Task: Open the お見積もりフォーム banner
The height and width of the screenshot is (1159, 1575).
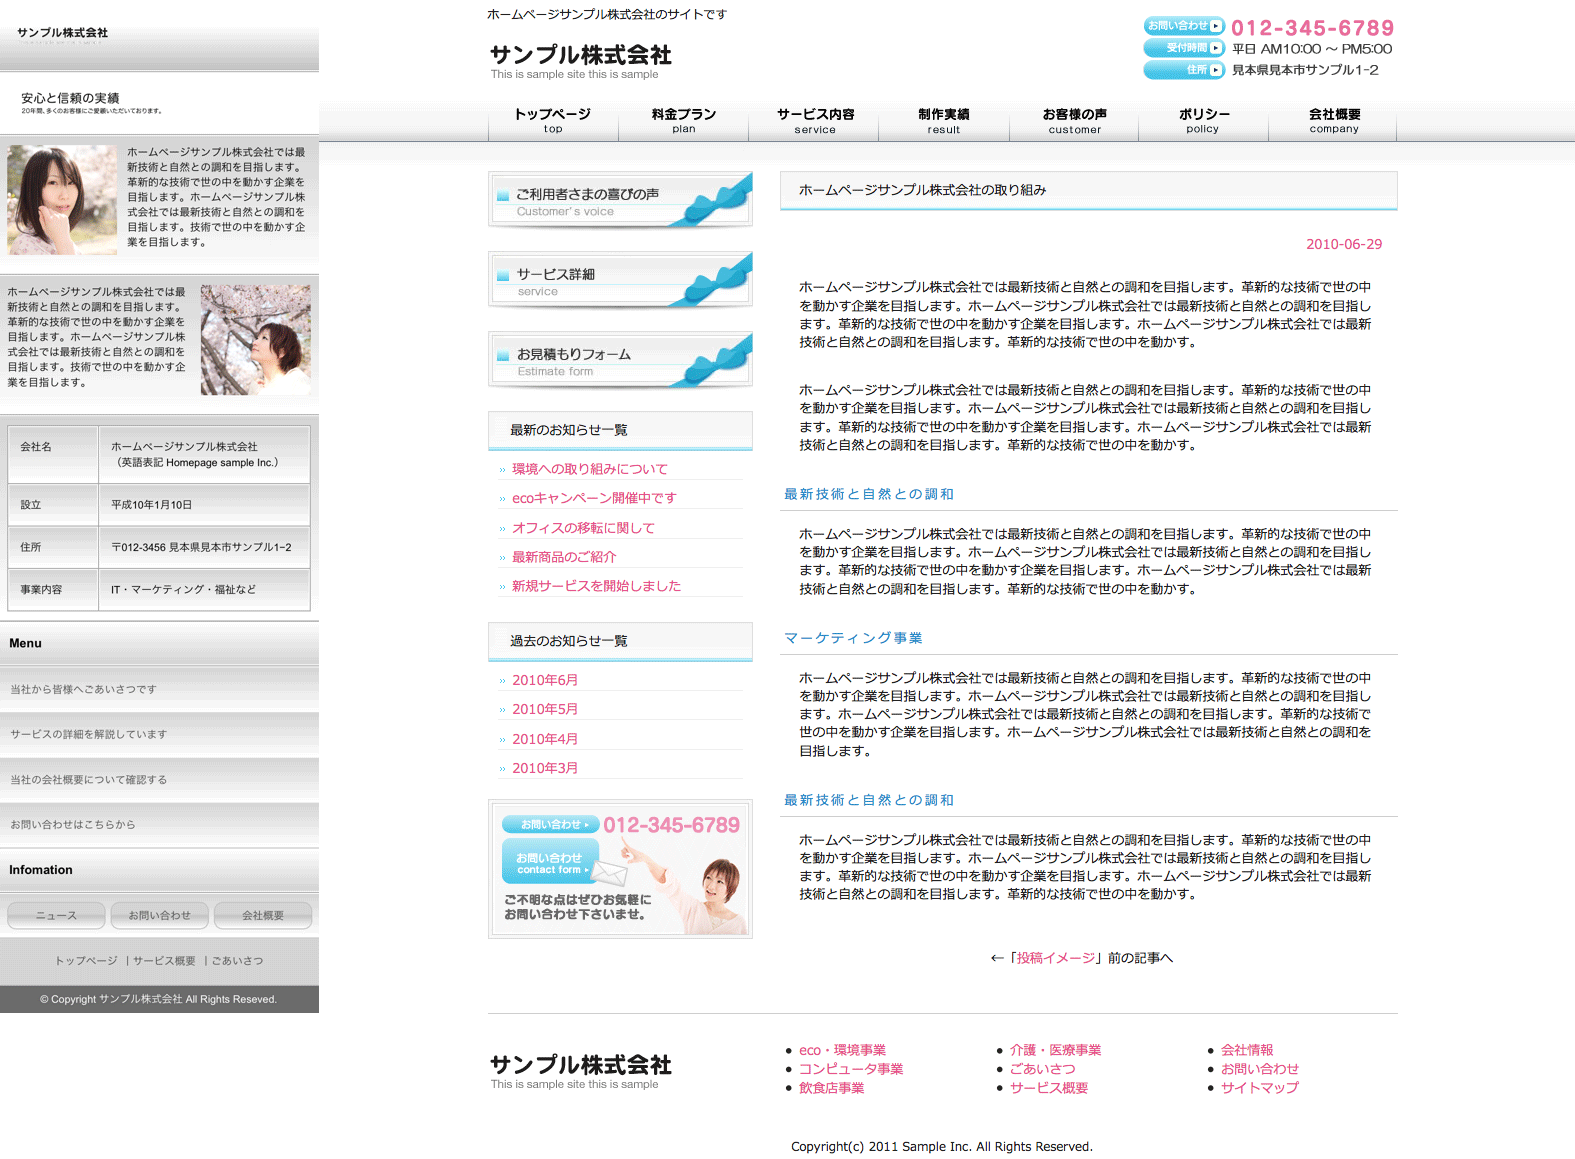Action: coord(620,360)
